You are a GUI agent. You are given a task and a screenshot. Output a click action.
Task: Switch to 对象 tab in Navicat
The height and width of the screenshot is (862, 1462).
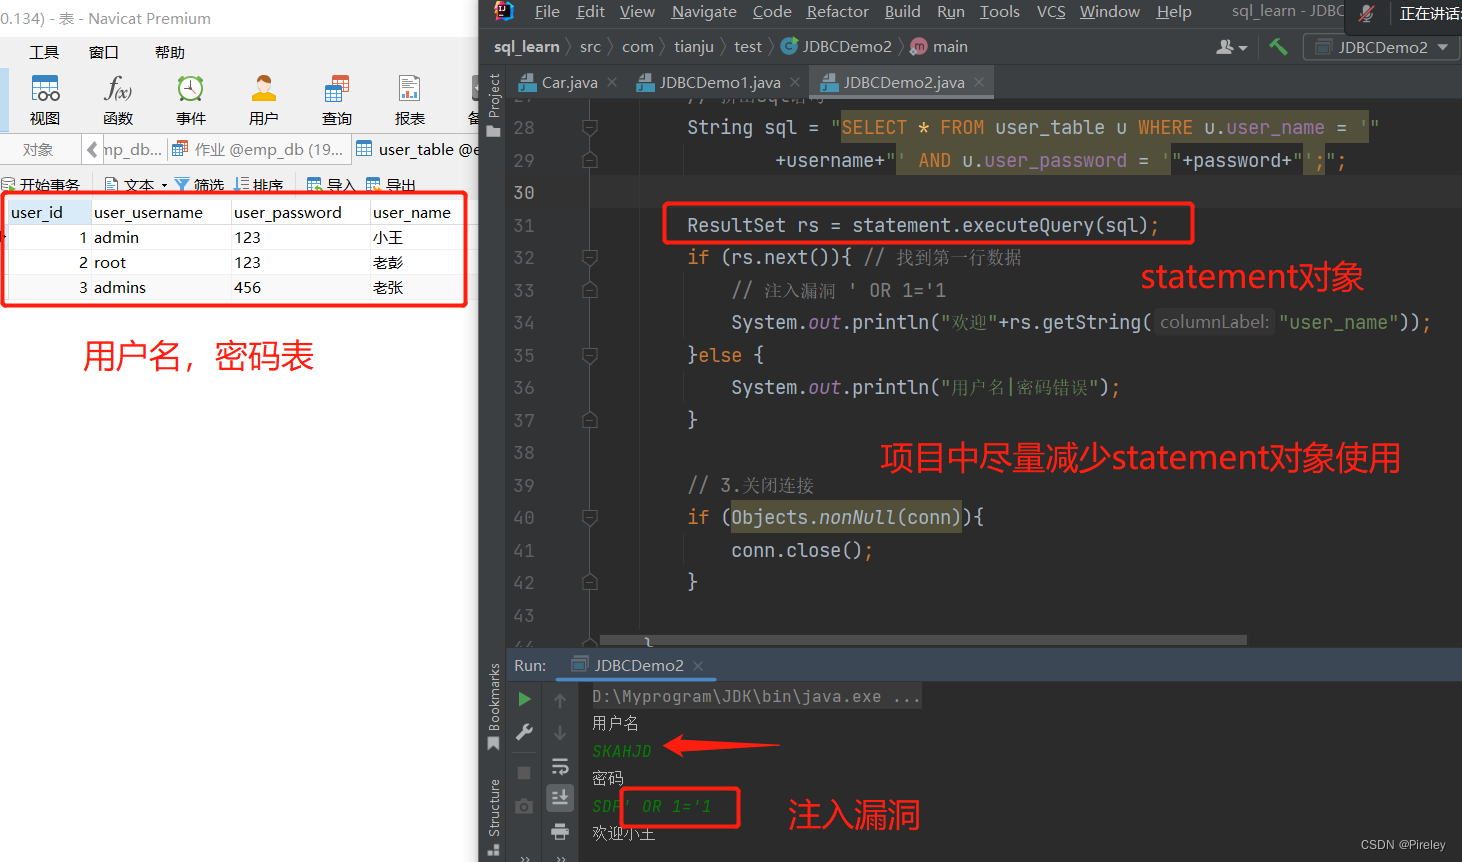click(38, 149)
